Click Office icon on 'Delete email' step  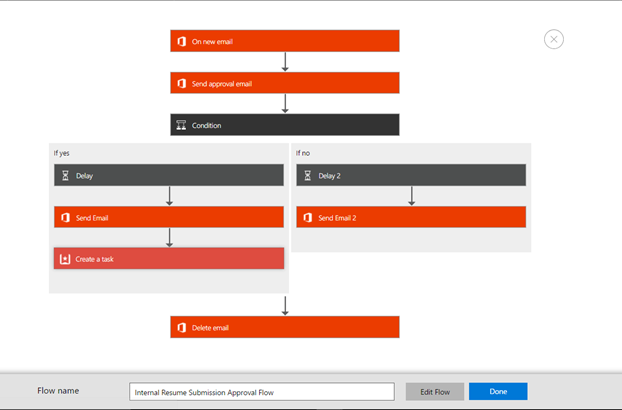tap(181, 327)
